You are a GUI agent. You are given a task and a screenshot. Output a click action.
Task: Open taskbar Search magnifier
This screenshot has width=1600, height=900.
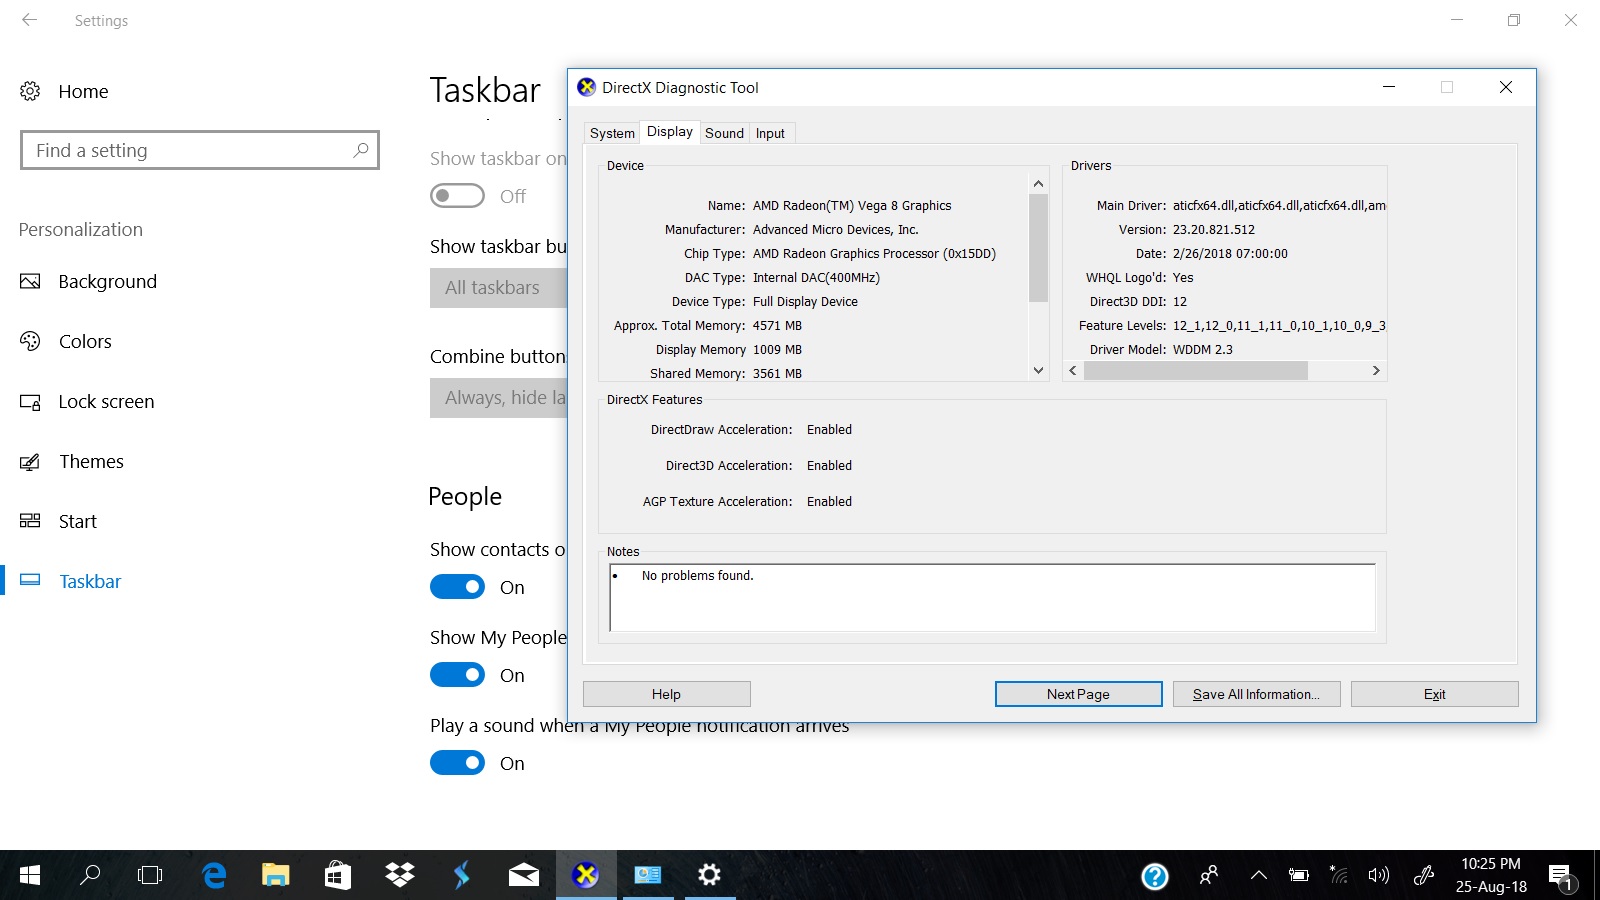coord(90,875)
